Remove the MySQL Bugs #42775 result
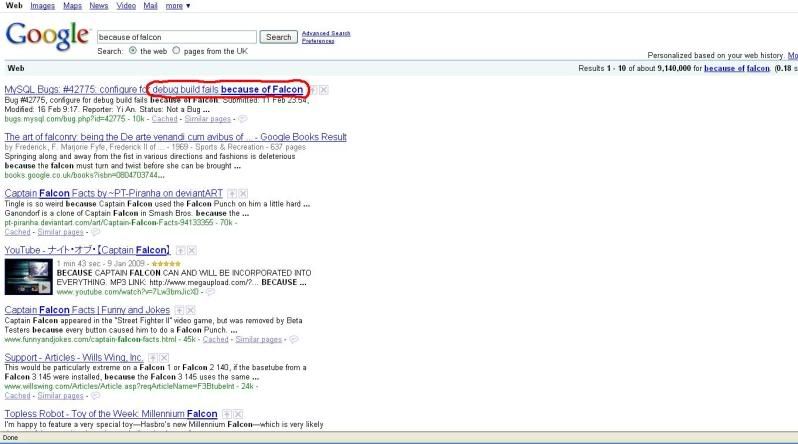 (x=324, y=90)
